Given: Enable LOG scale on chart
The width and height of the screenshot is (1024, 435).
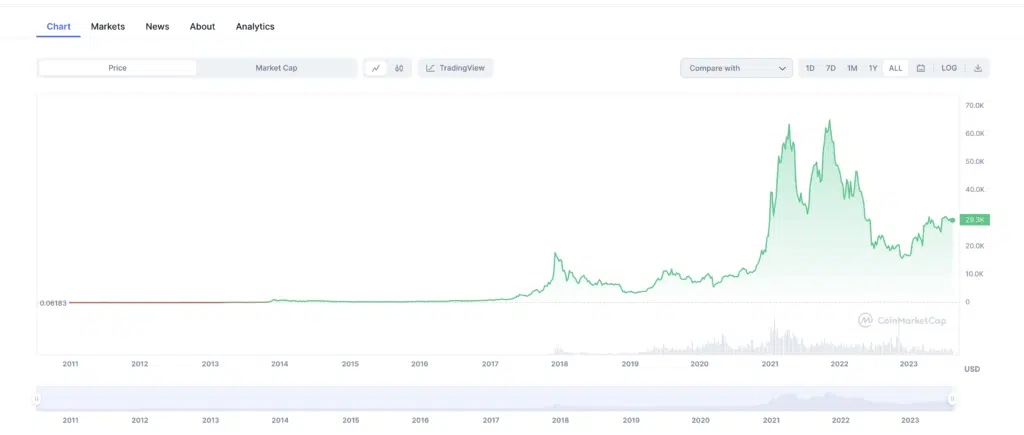Looking at the screenshot, I should [949, 68].
